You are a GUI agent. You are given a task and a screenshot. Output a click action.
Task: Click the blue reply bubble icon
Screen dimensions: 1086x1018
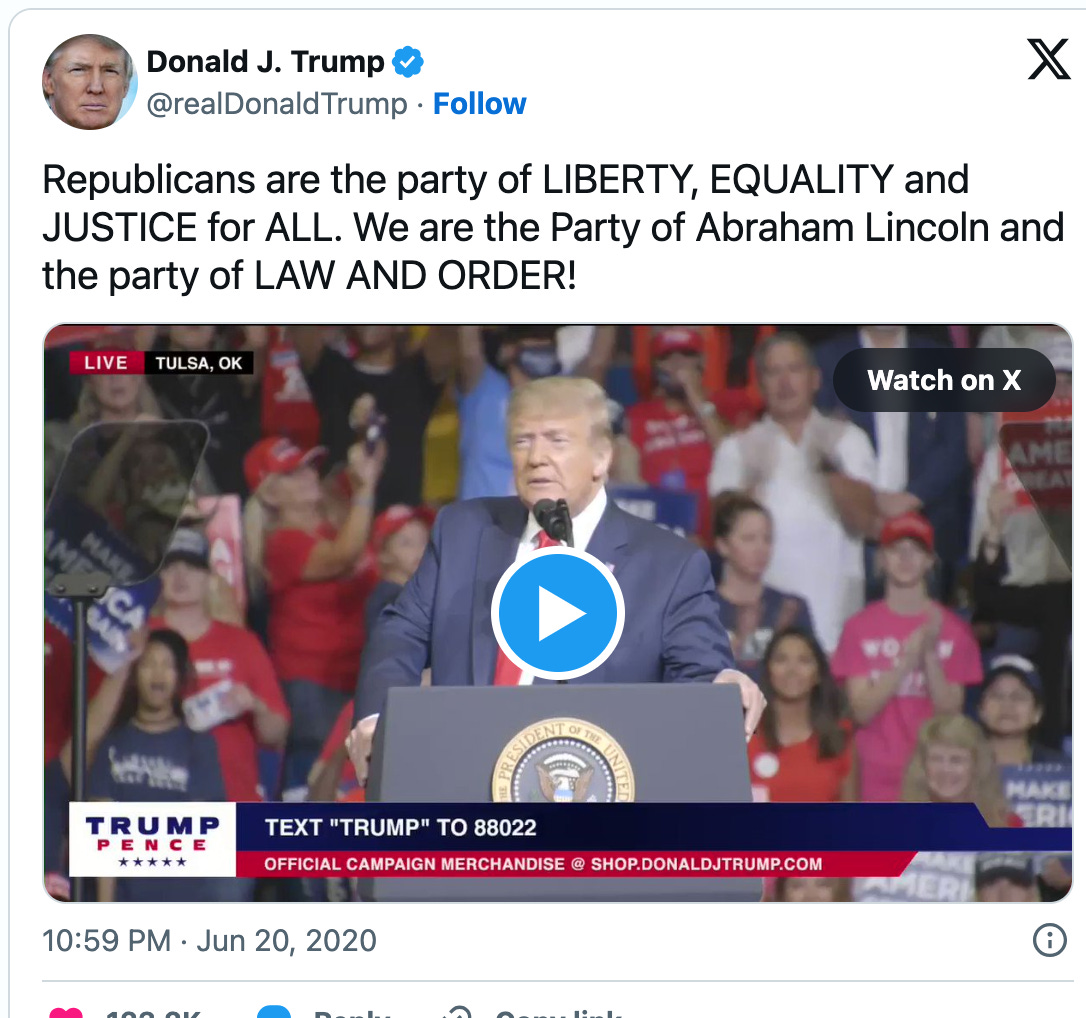click(x=274, y=1012)
